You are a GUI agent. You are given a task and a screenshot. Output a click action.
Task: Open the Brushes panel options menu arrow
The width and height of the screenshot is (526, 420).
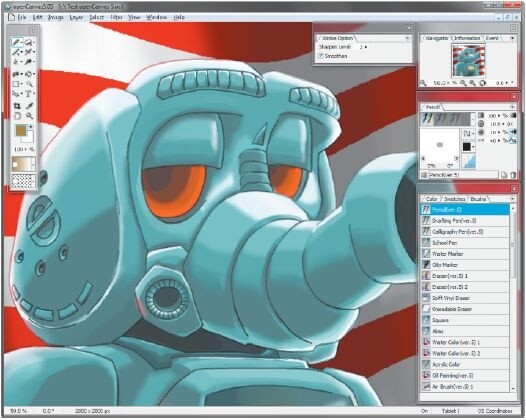coord(512,199)
